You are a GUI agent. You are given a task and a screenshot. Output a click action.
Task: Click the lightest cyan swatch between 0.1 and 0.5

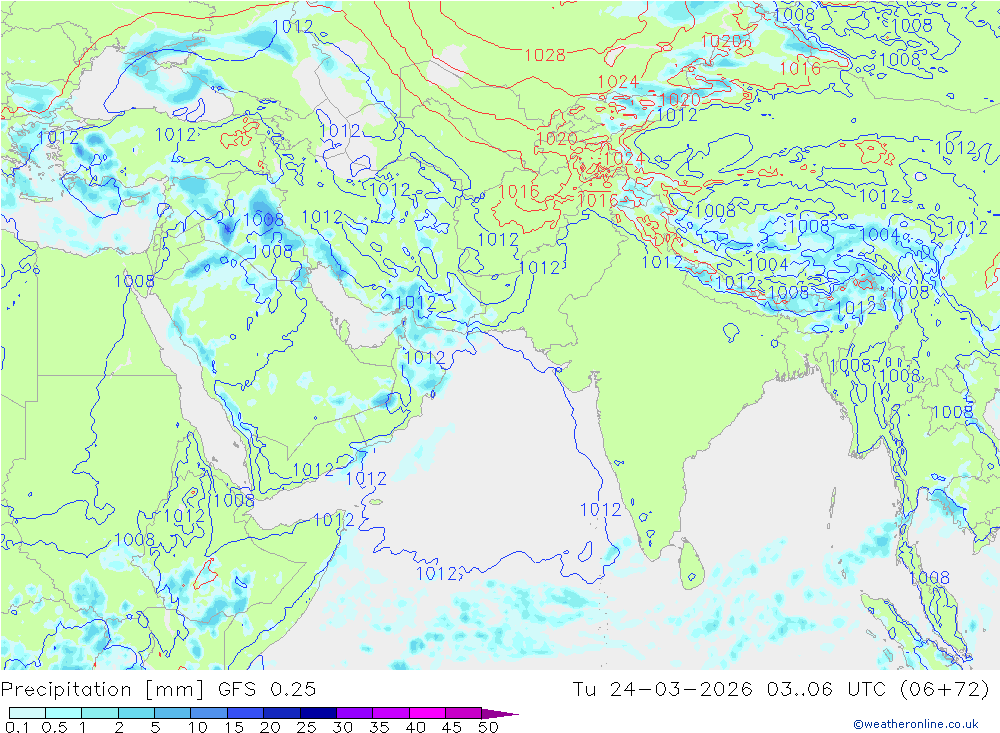tap(27, 713)
